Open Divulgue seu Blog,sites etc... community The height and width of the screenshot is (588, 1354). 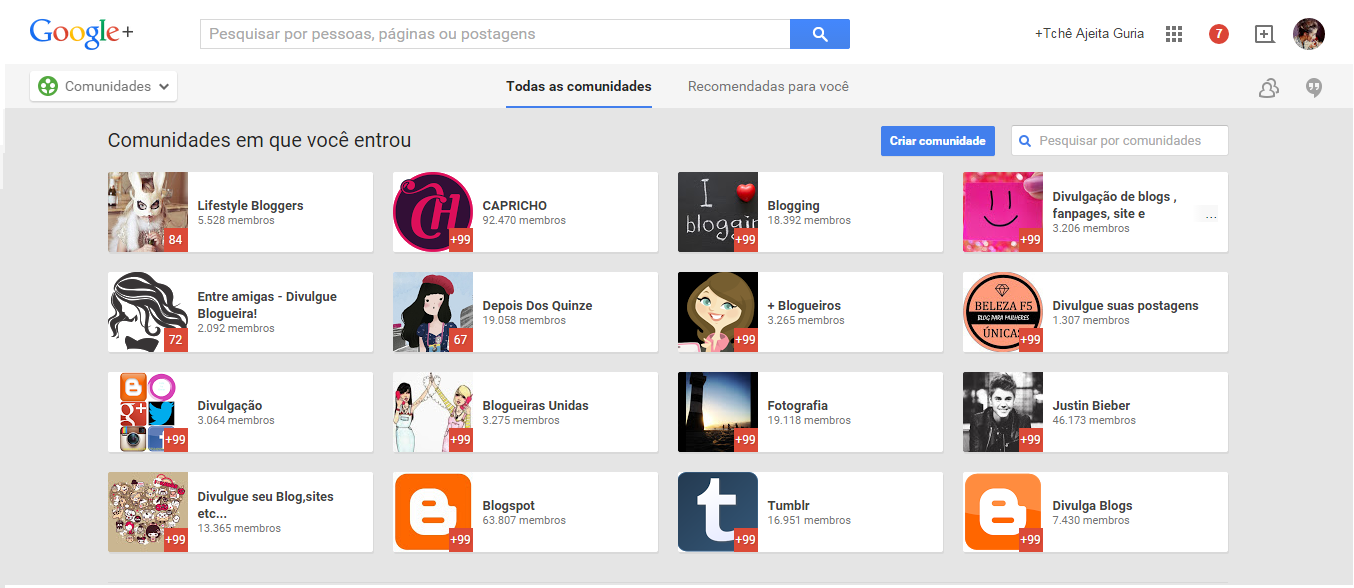tap(265, 504)
